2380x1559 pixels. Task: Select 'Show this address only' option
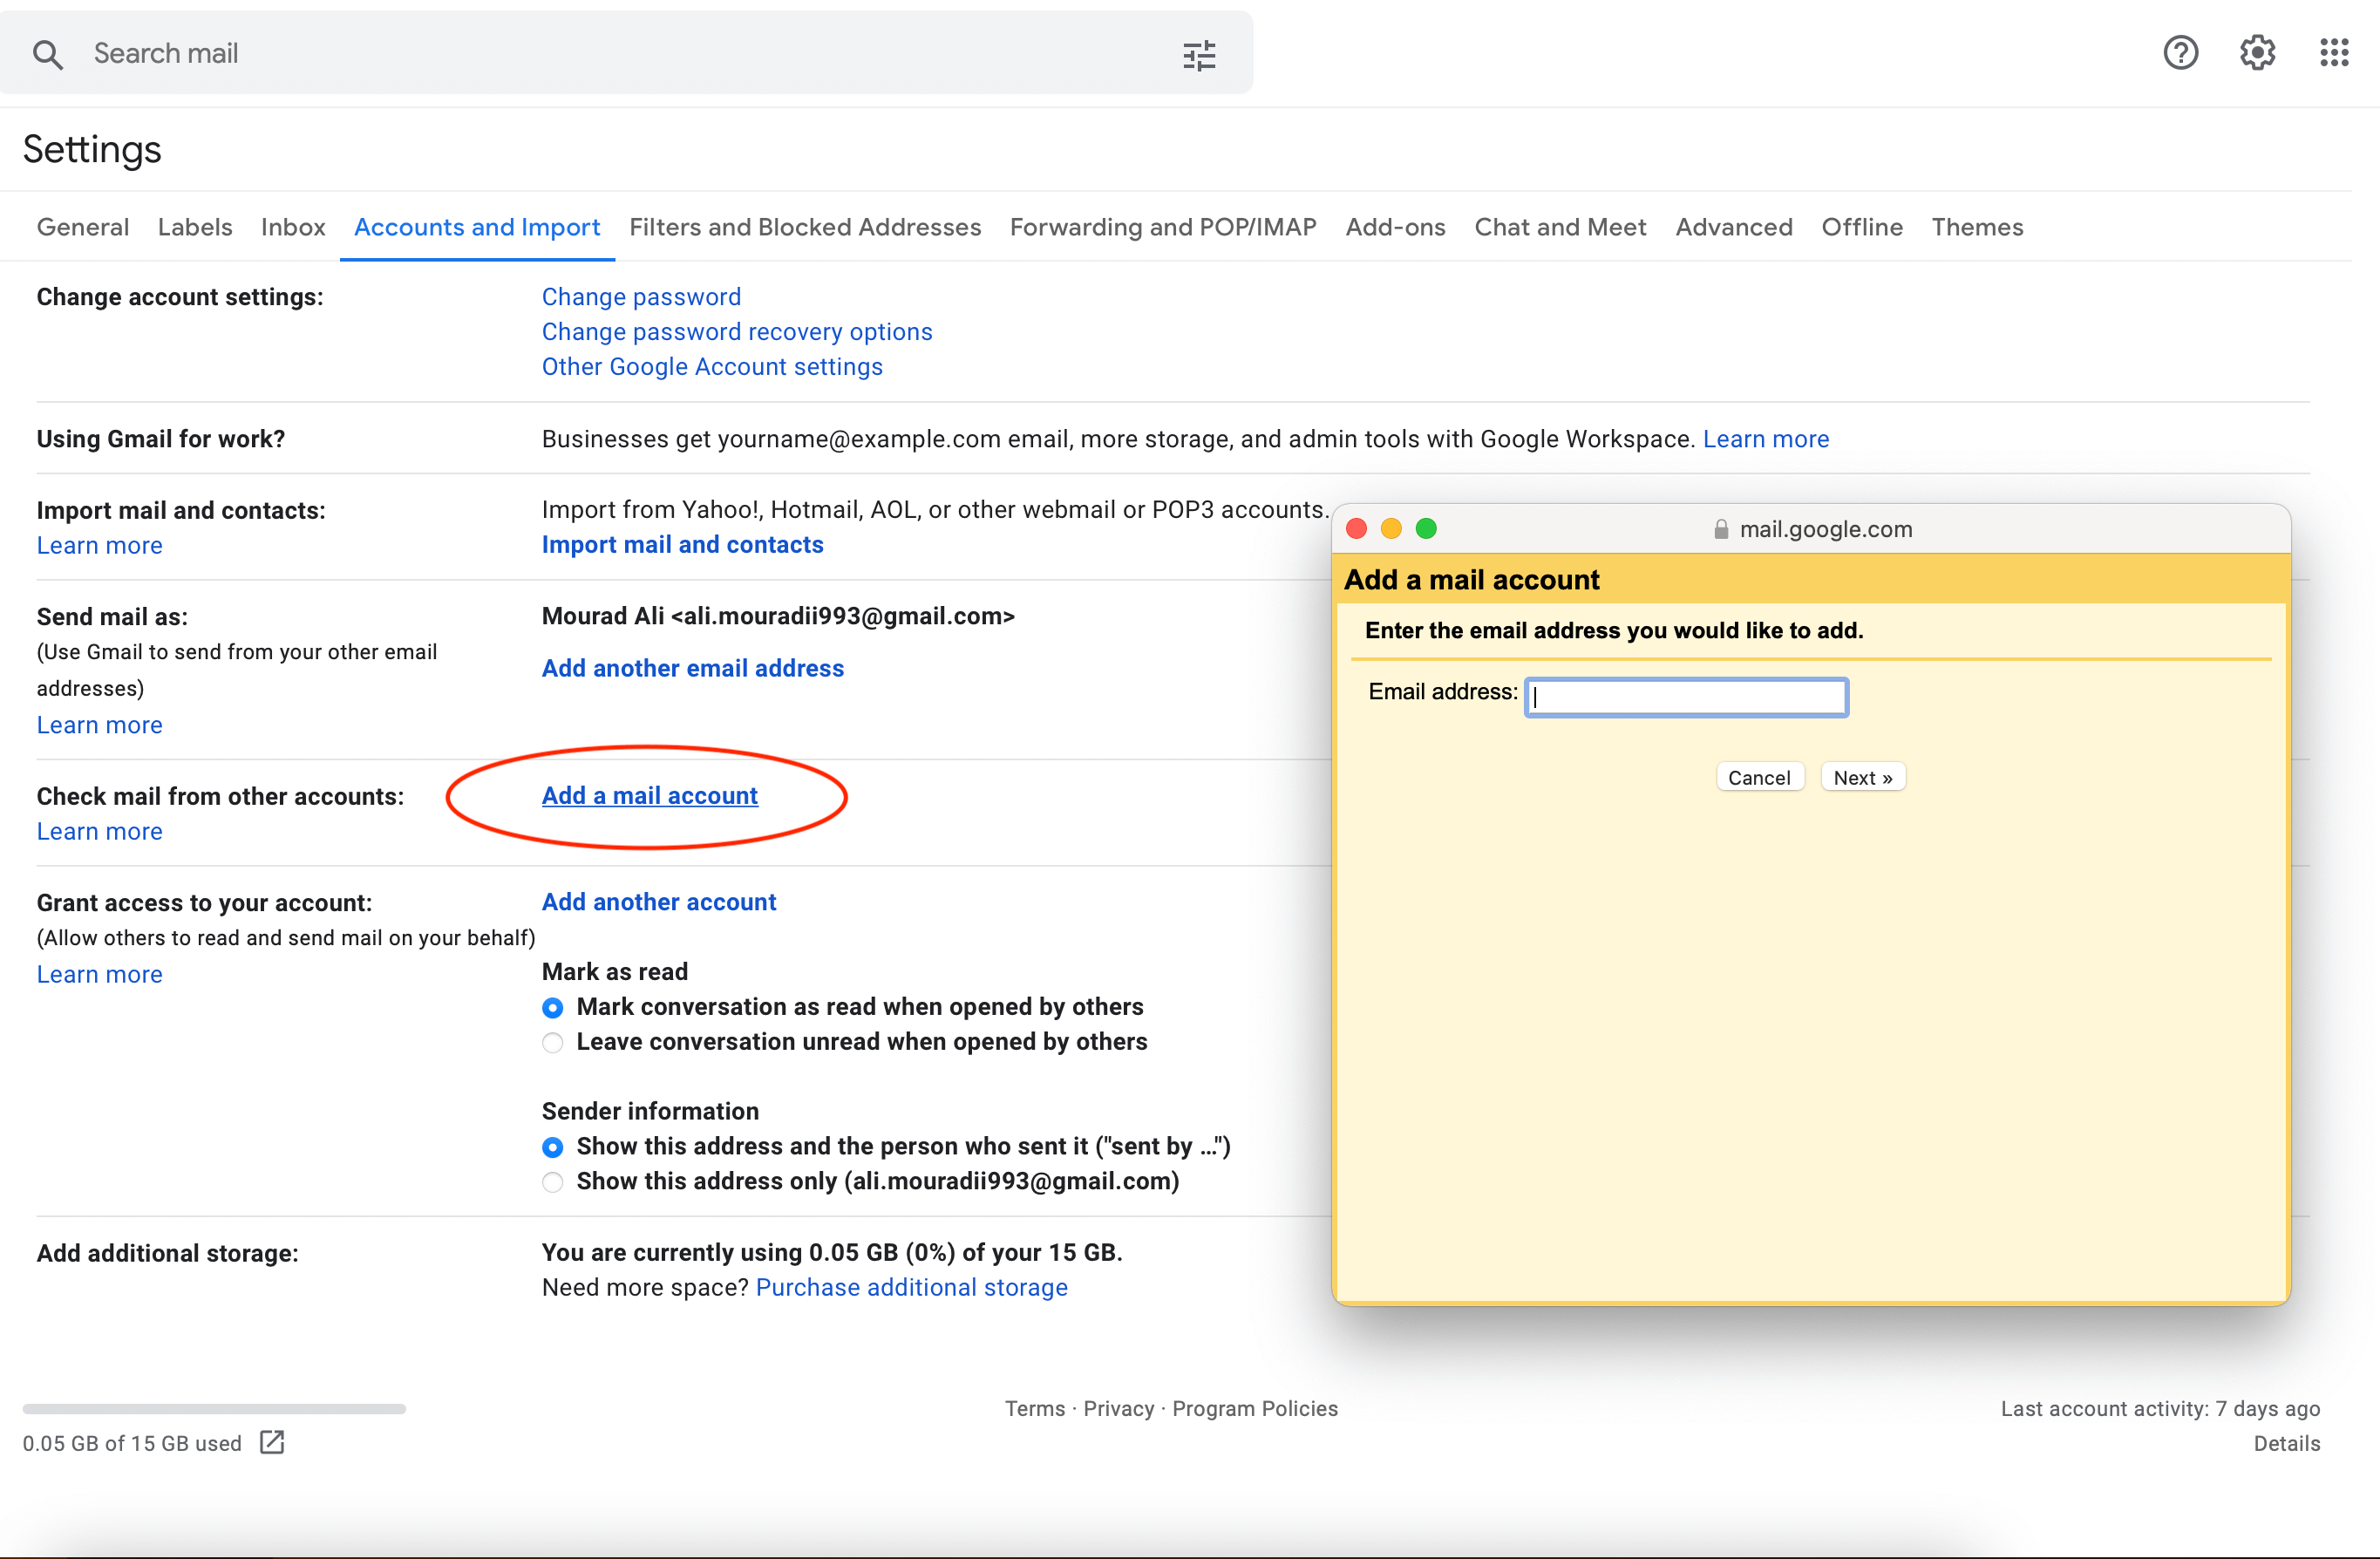coord(552,1182)
